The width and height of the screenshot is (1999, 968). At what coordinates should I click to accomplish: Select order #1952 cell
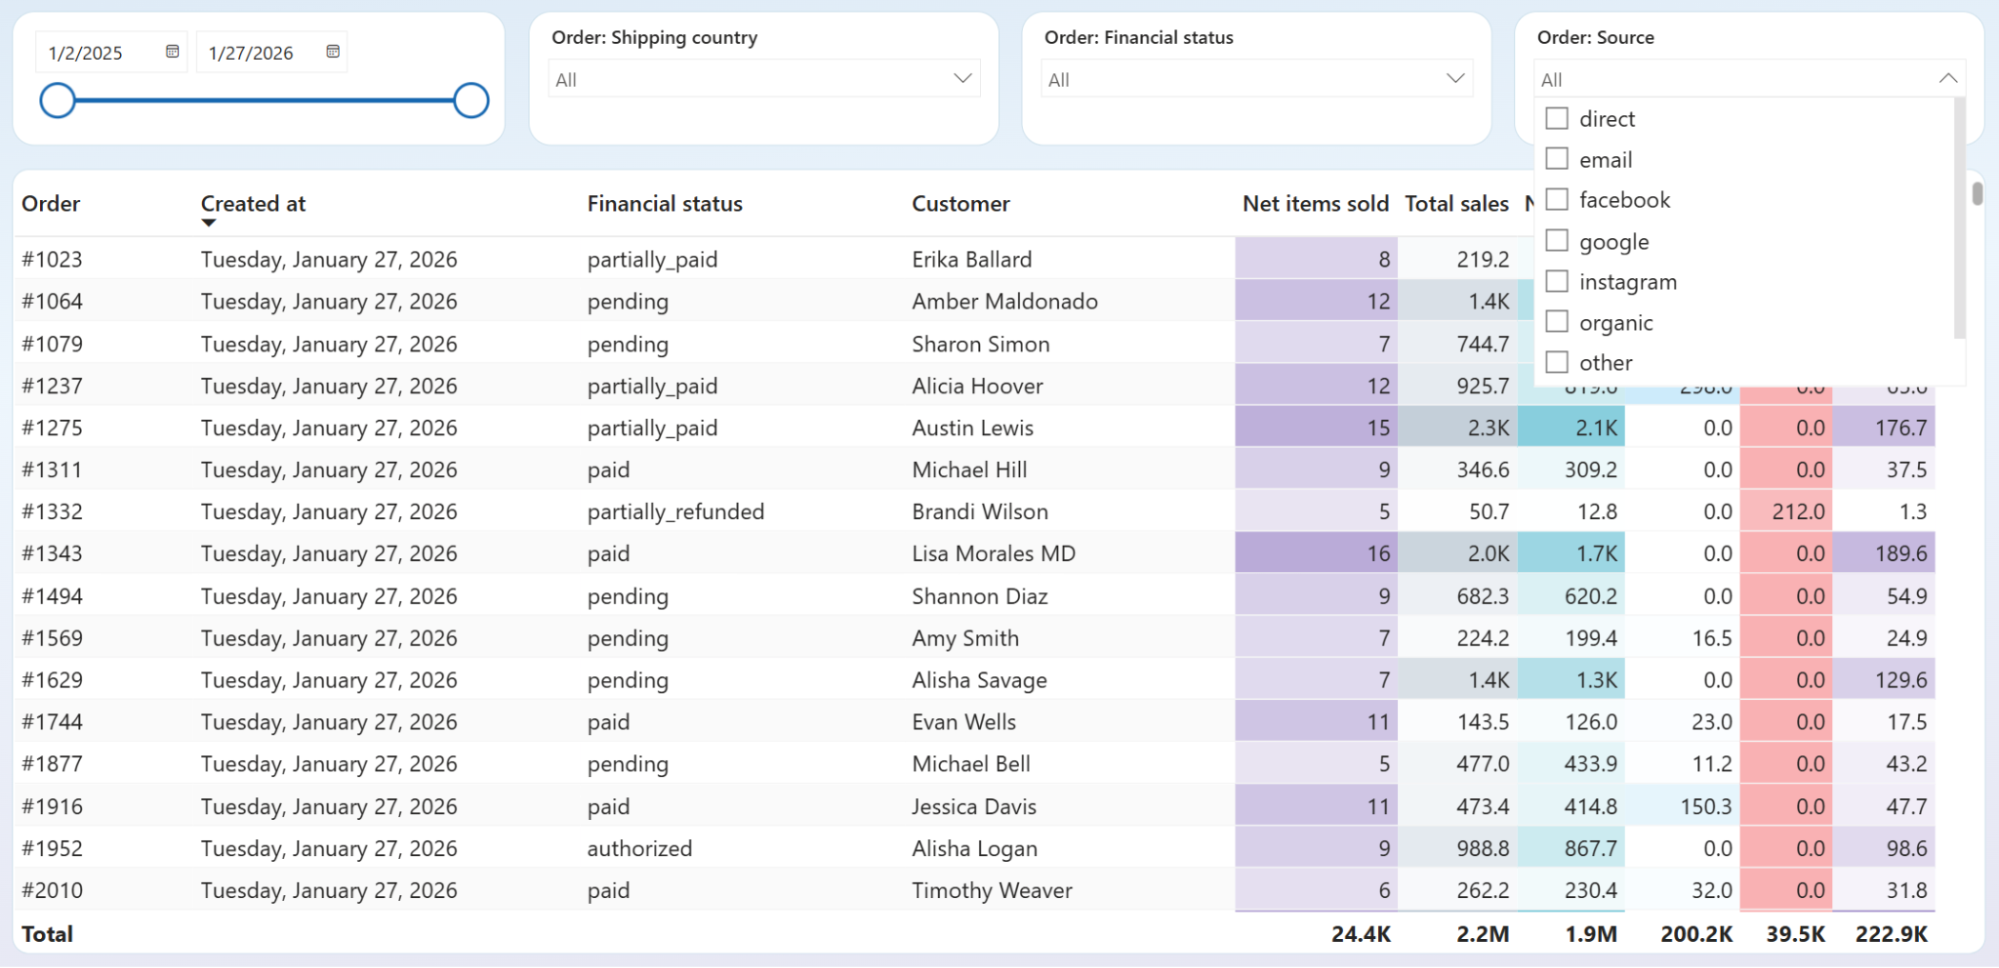click(52, 849)
